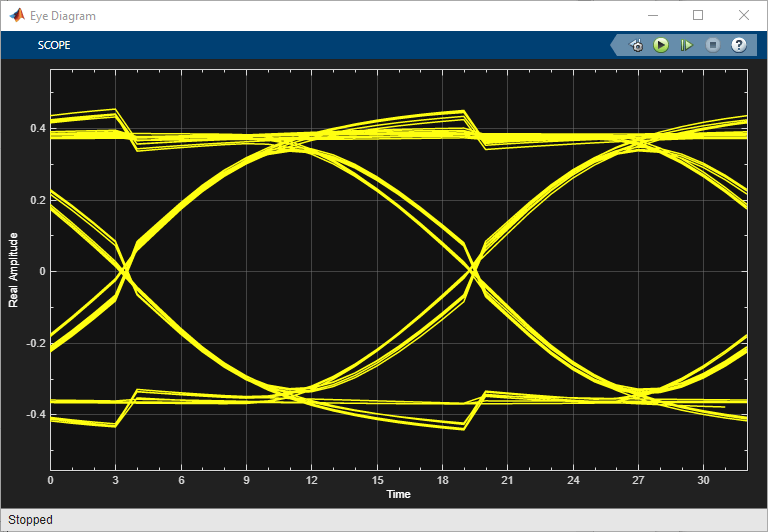This screenshot has height=532, width=768.
Task: Click y-axis tick label -0.4
Action: click(x=36, y=415)
